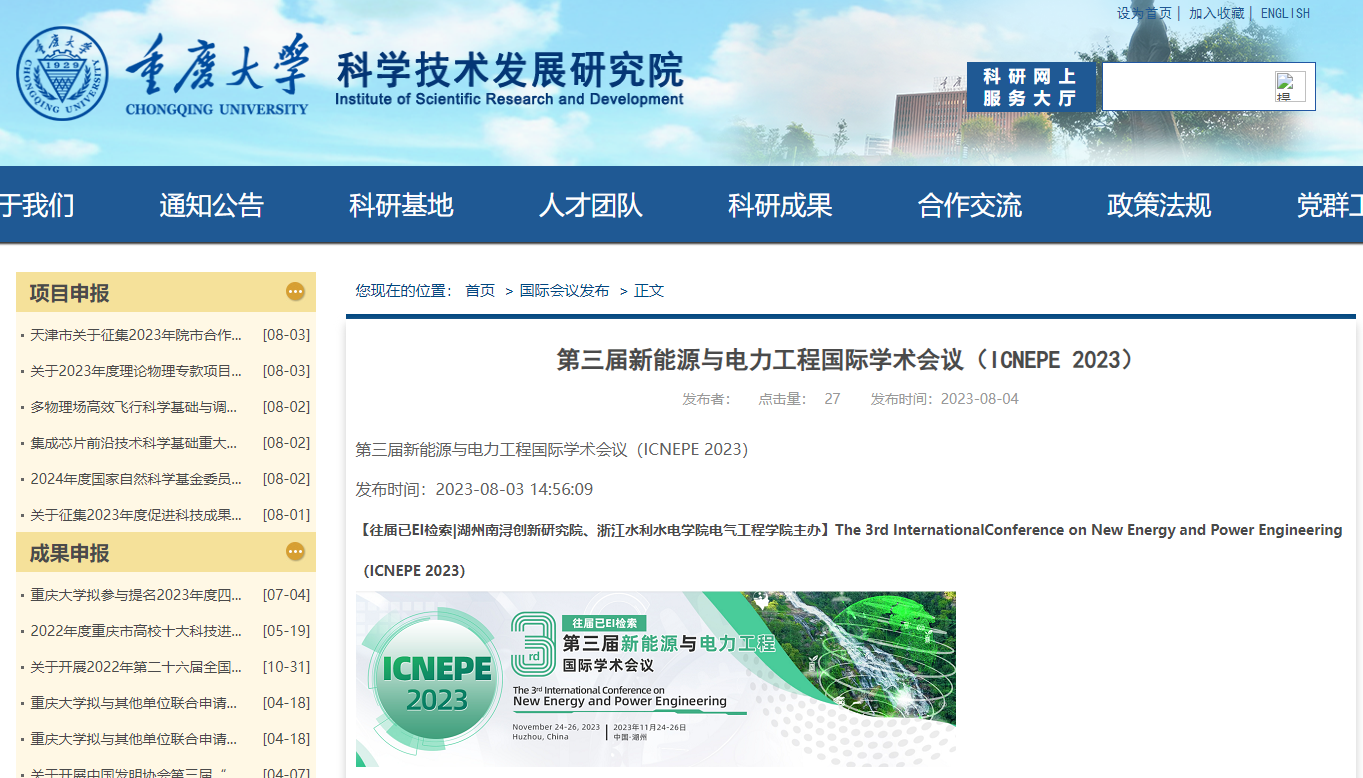Click the [10-31] date in 成果申报 list
1363x778 pixels.
[286, 667]
